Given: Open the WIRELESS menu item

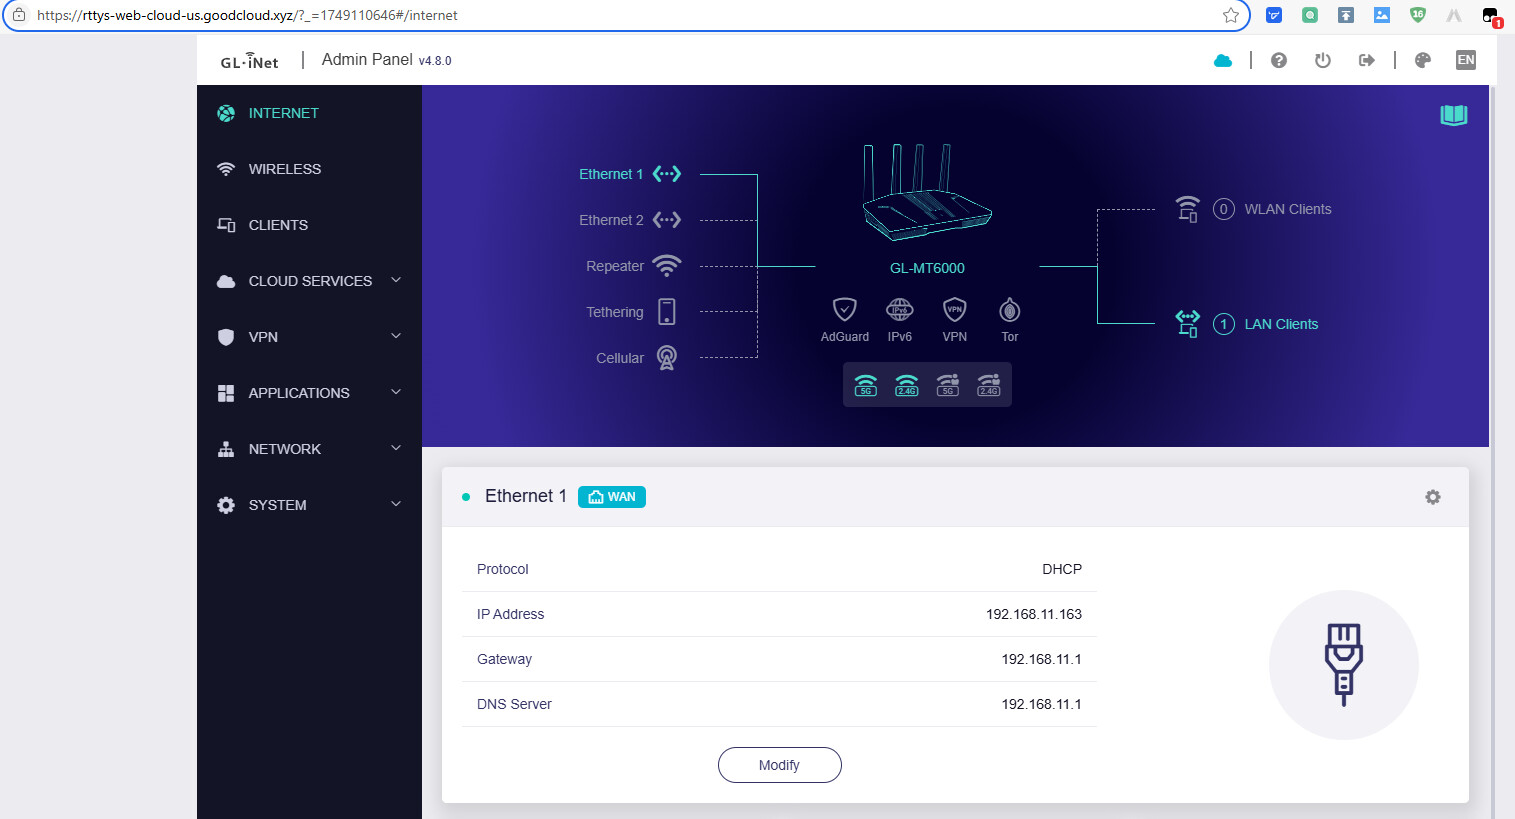Looking at the screenshot, I should (284, 169).
